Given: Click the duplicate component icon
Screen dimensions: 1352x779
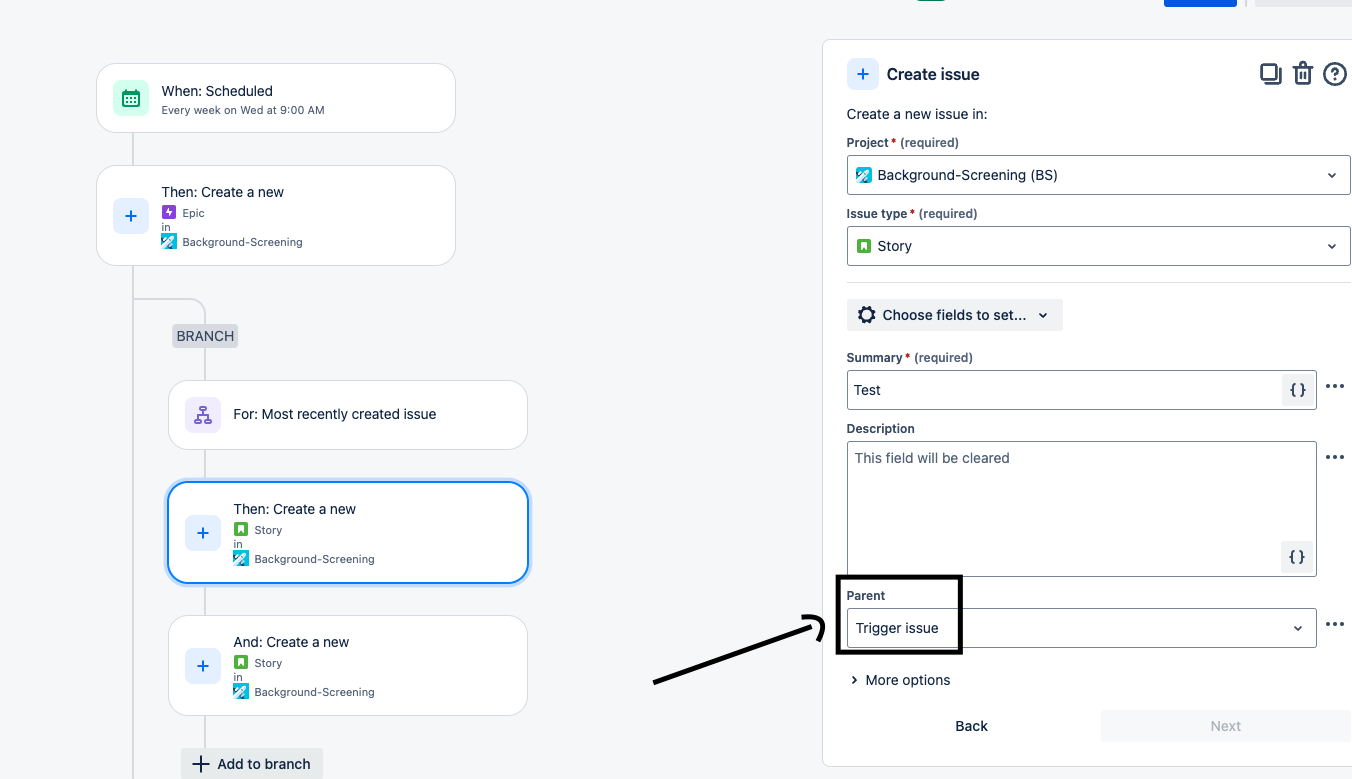Looking at the screenshot, I should (x=1270, y=73).
